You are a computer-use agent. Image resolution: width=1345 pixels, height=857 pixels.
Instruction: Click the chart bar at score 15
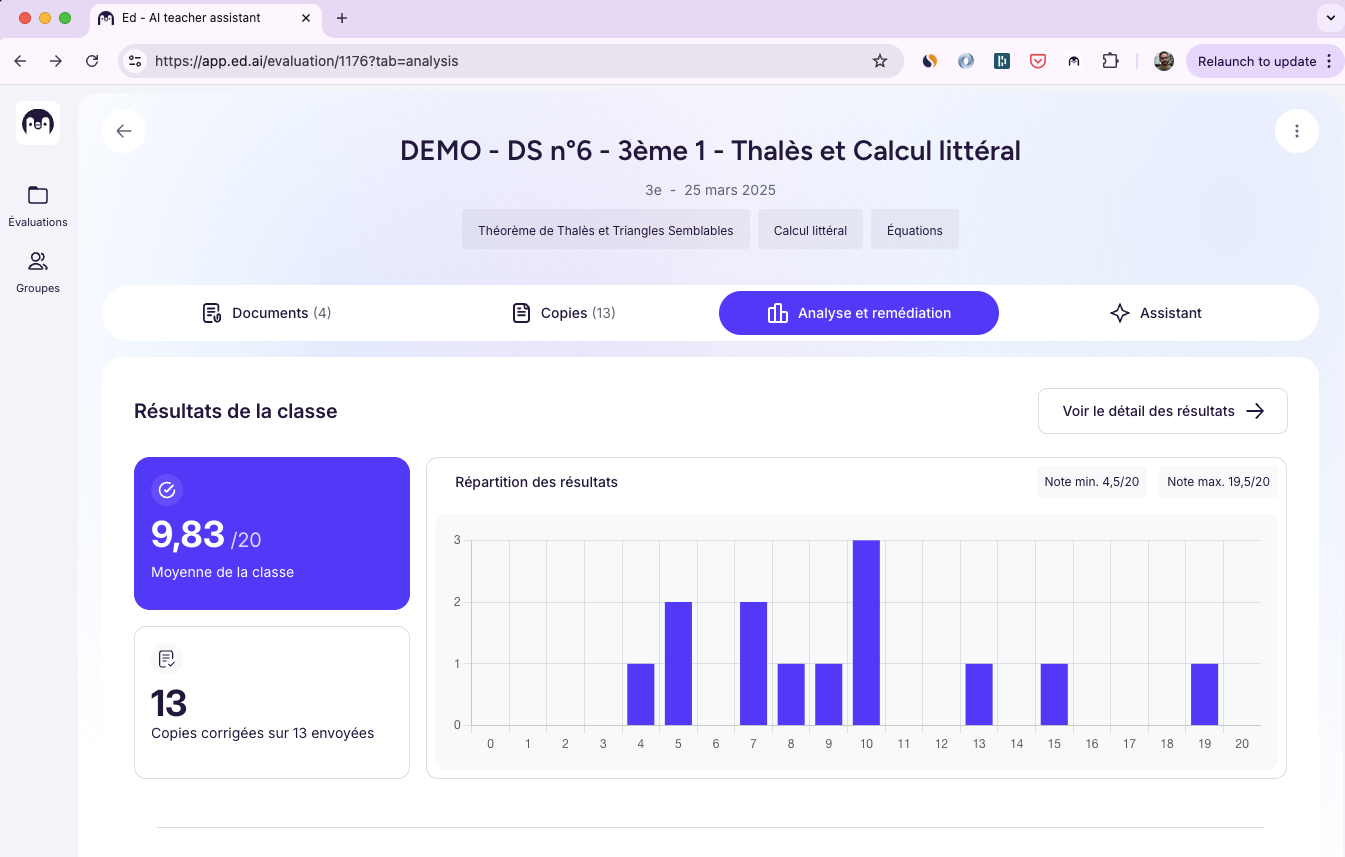[x=1054, y=695]
